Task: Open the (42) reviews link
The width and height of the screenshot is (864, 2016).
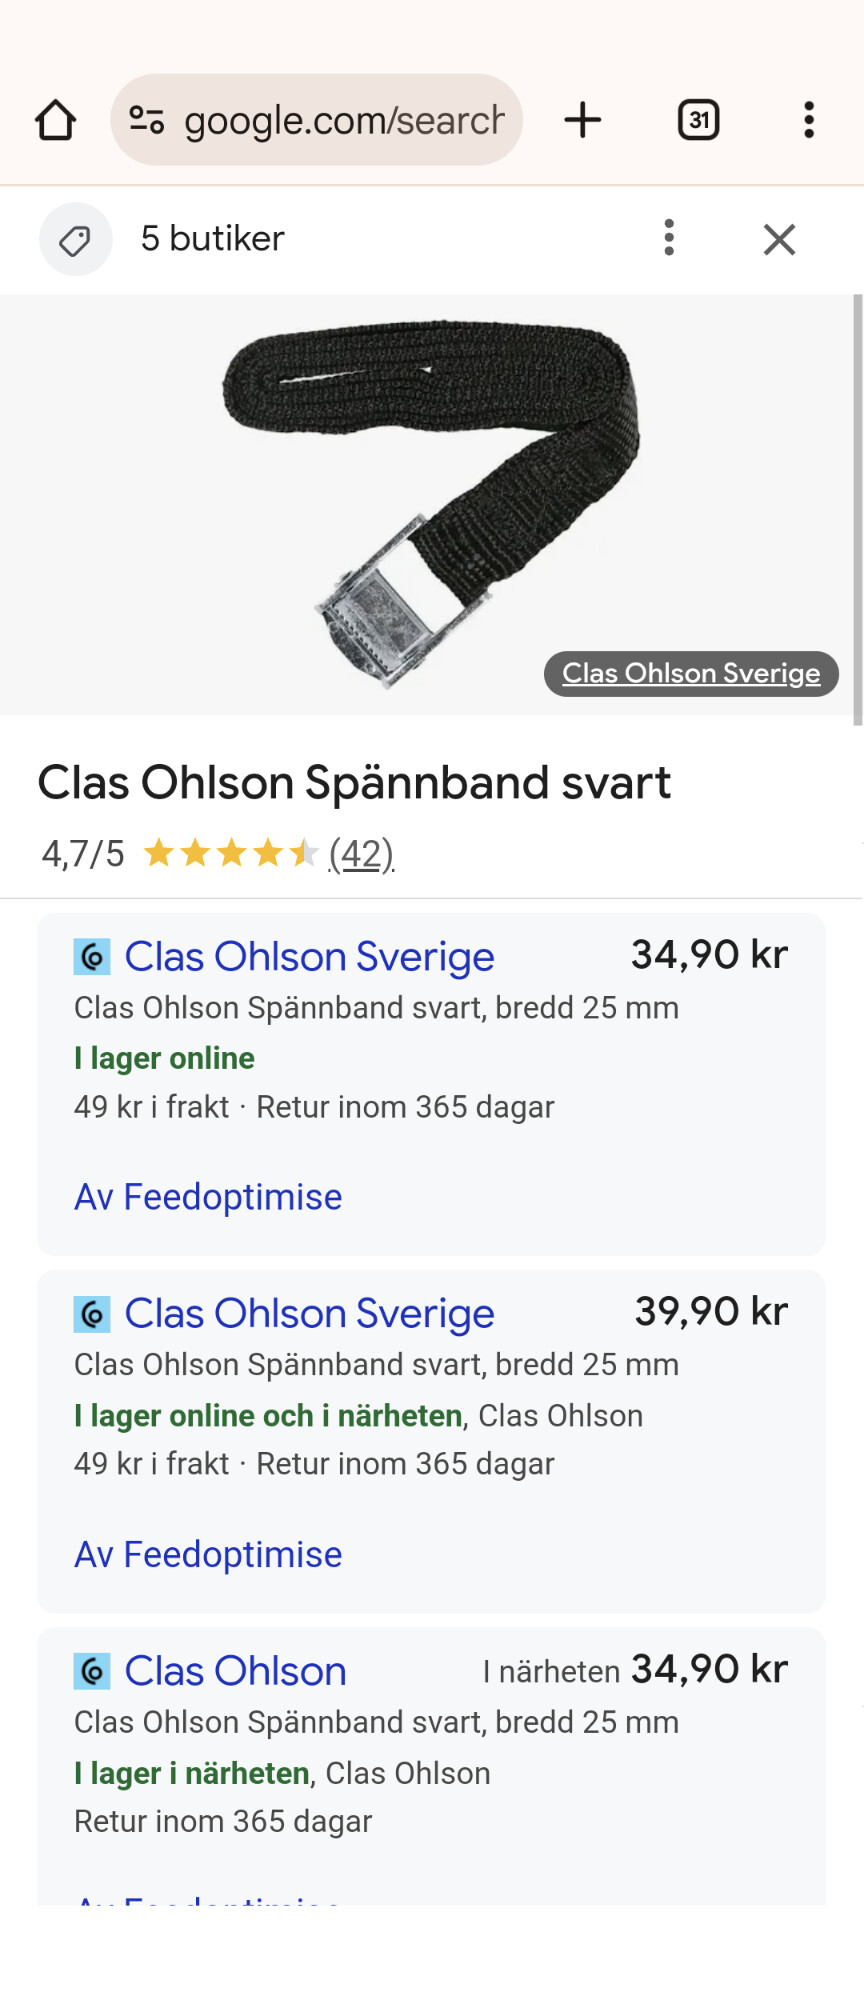Action: tap(361, 854)
